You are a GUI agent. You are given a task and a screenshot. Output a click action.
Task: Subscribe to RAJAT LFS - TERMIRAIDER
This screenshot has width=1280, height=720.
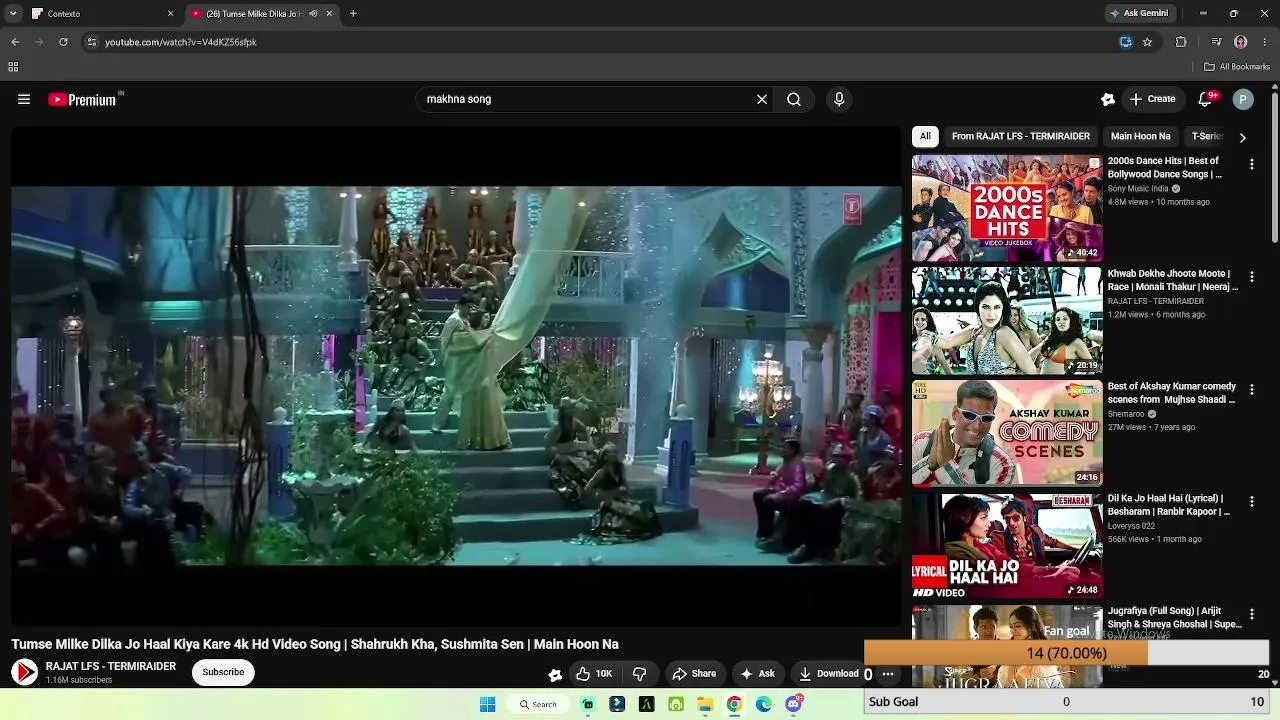click(223, 672)
